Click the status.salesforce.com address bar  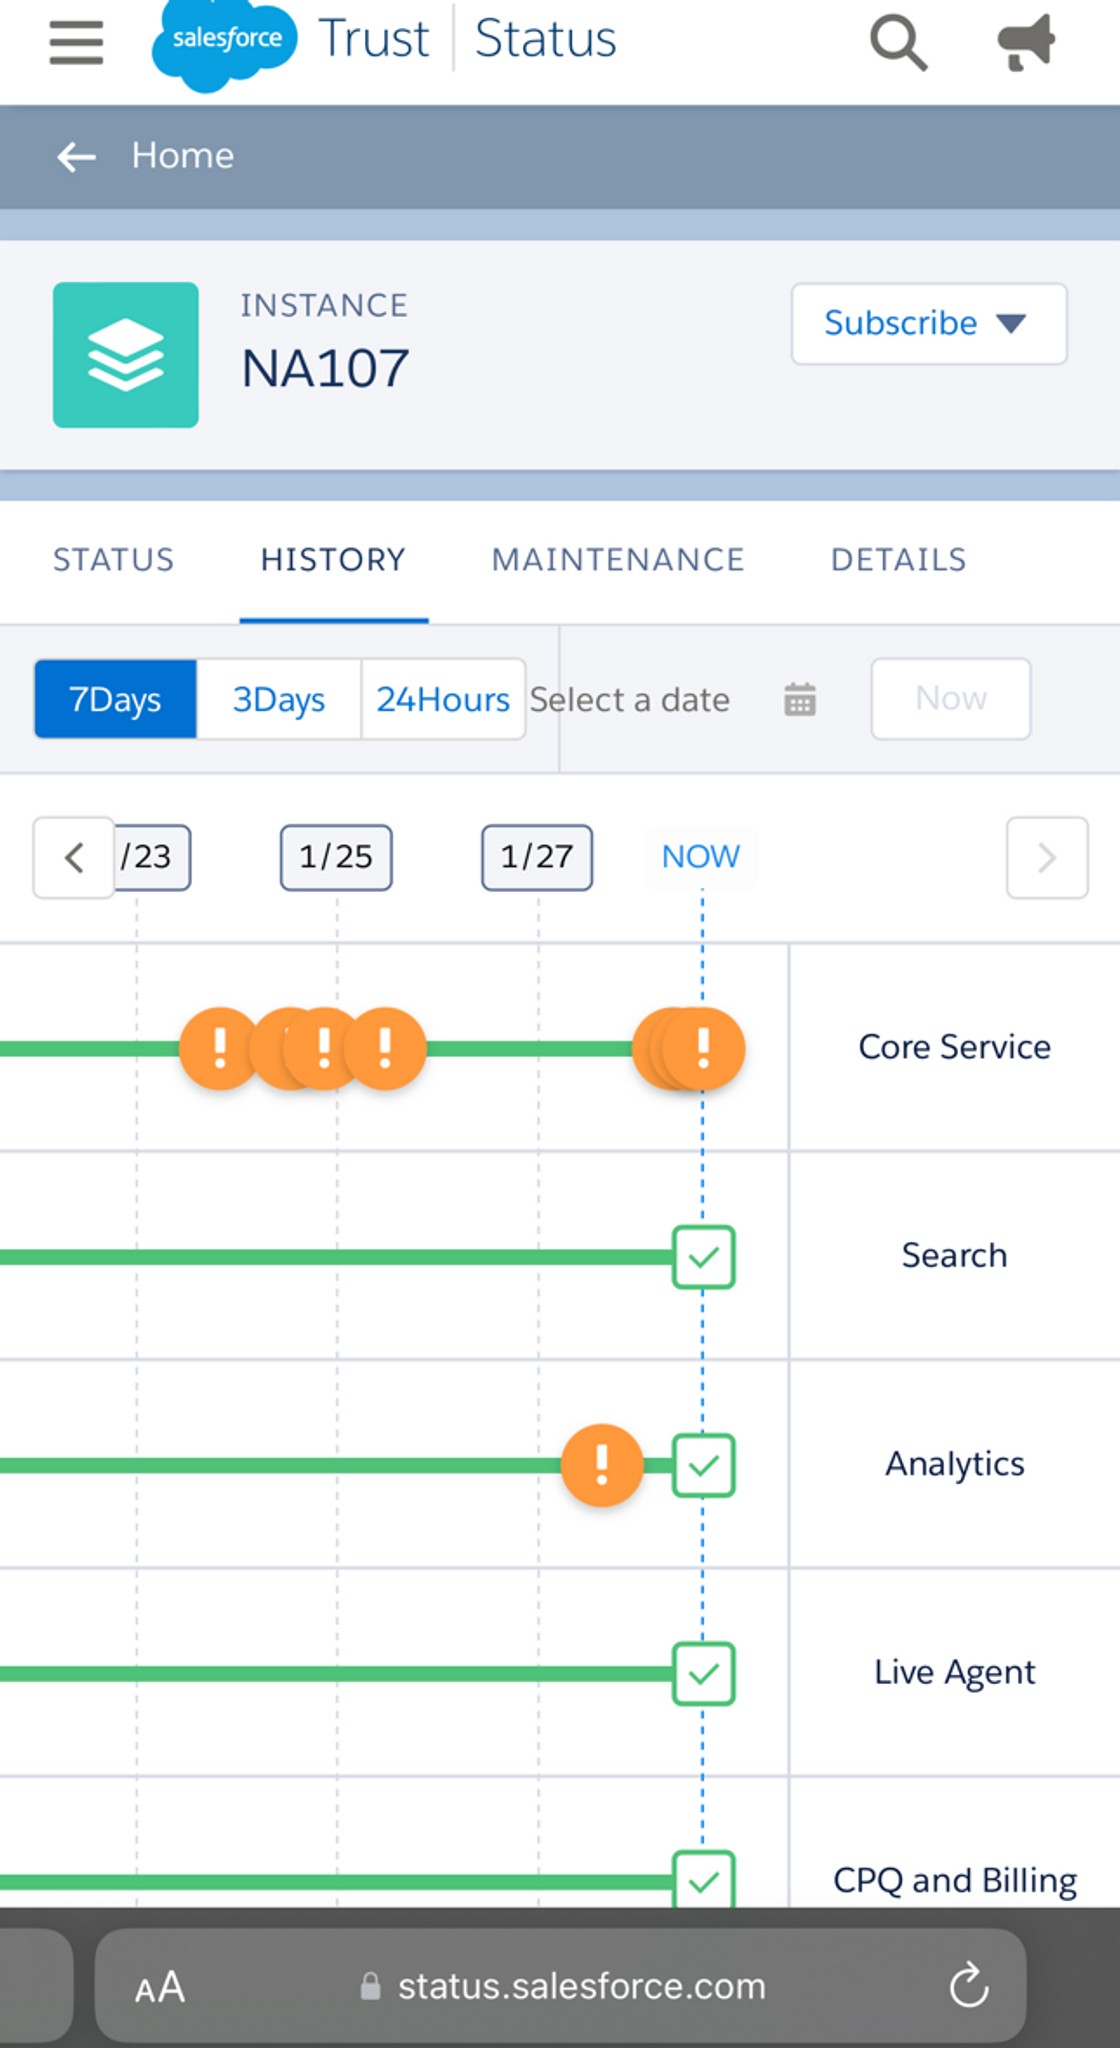[560, 1986]
